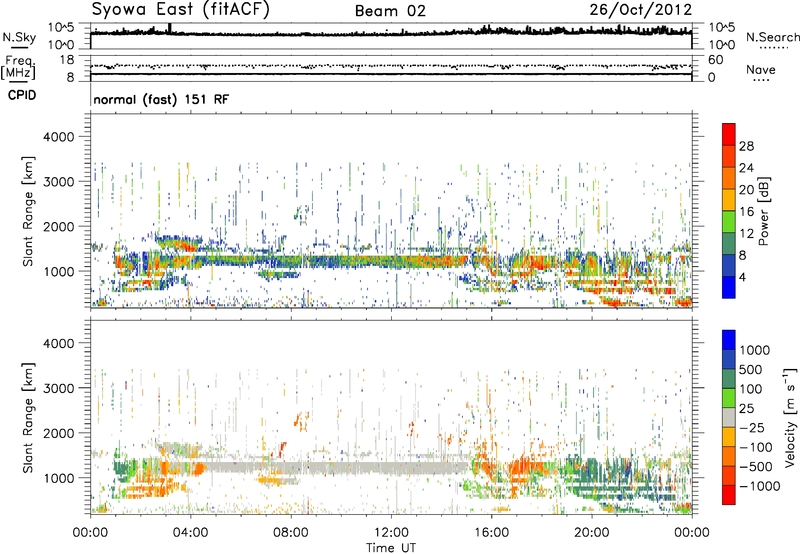
Task: Click the 'Velocity [m s-1]' colorbar title
Action: pos(790,418)
